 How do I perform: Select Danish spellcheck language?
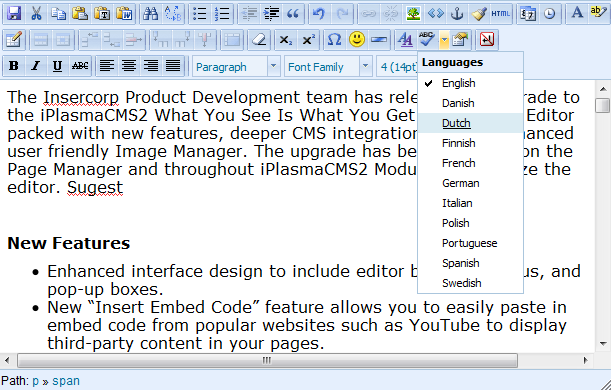click(470, 103)
